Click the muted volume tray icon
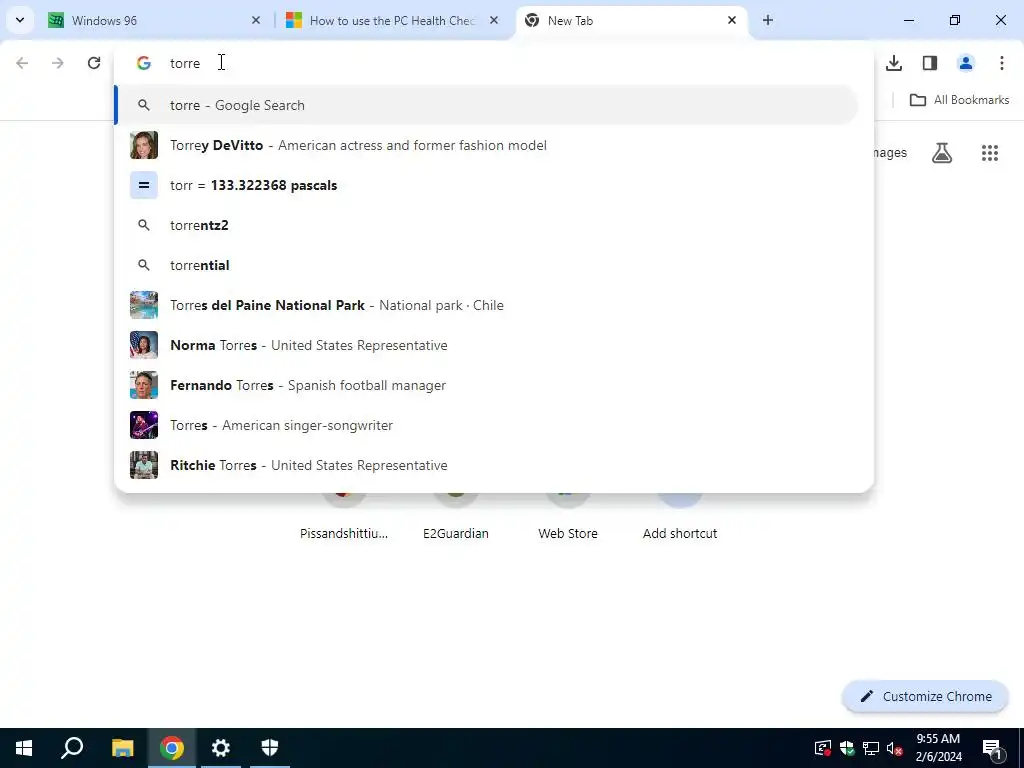Screen dimensions: 1024x768 click(894, 748)
